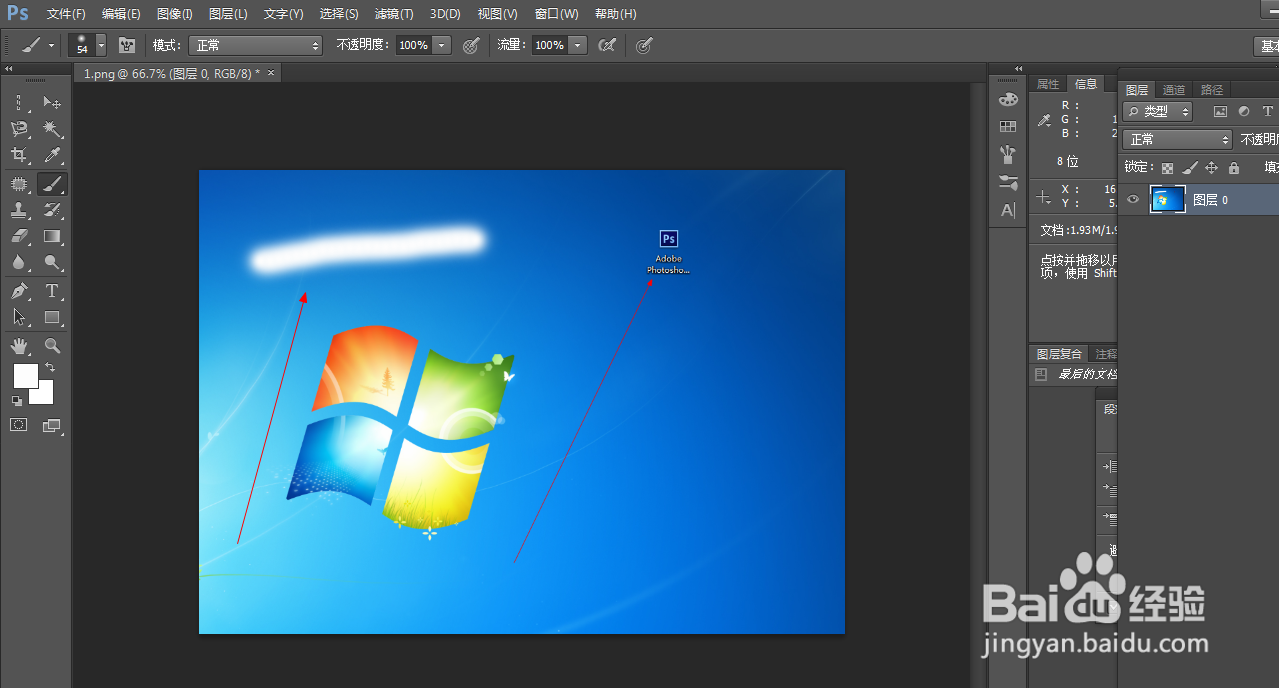Select the Clone Stamp tool

tap(19, 210)
